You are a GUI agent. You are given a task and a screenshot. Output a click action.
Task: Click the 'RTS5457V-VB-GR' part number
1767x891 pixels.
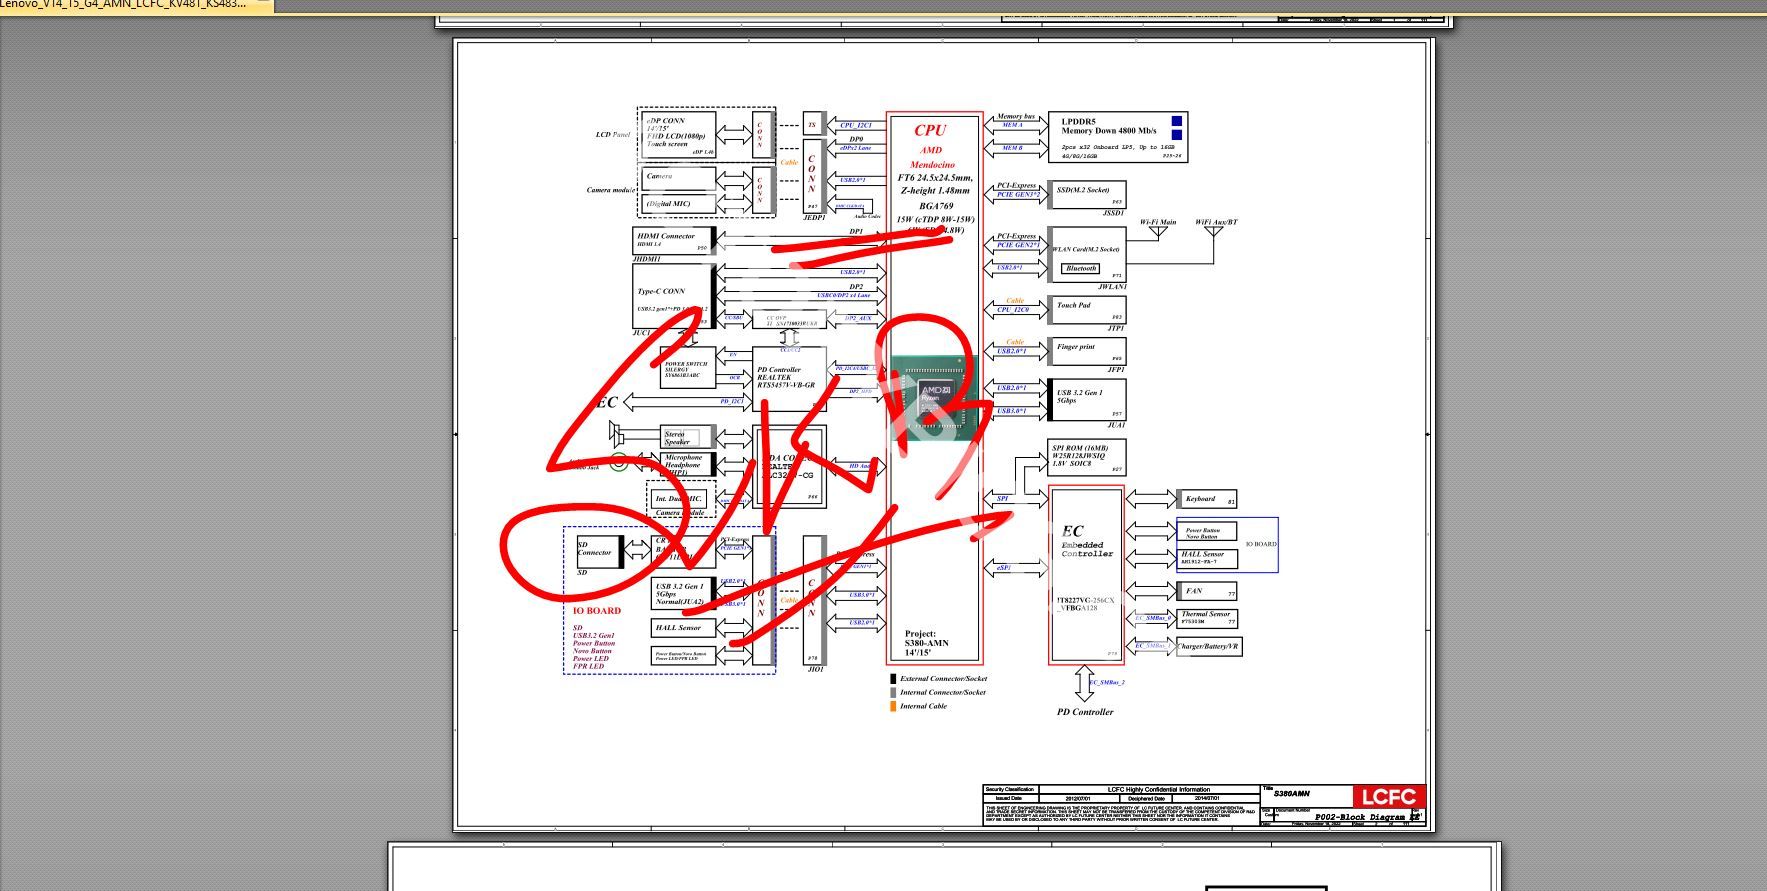click(x=785, y=385)
